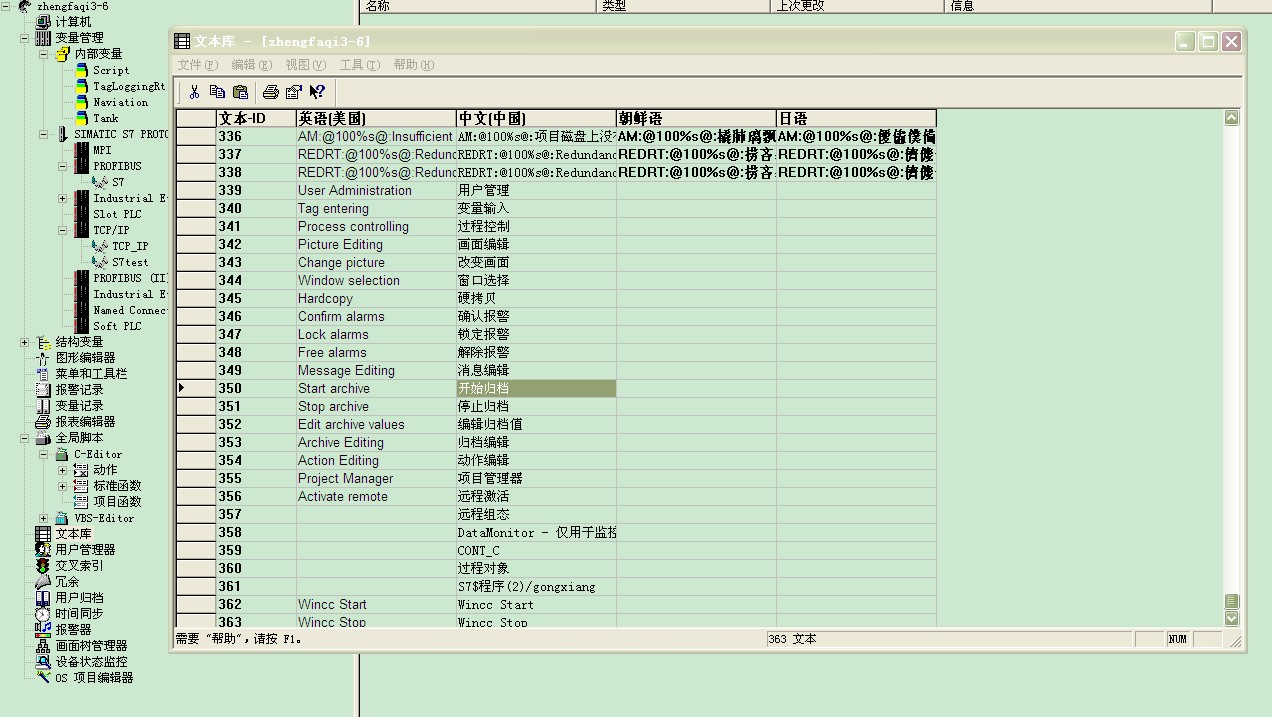The image size is (1272, 717).
Task: Collapse the PROFIBUS channel unit node
Action: (x=63, y=166)
